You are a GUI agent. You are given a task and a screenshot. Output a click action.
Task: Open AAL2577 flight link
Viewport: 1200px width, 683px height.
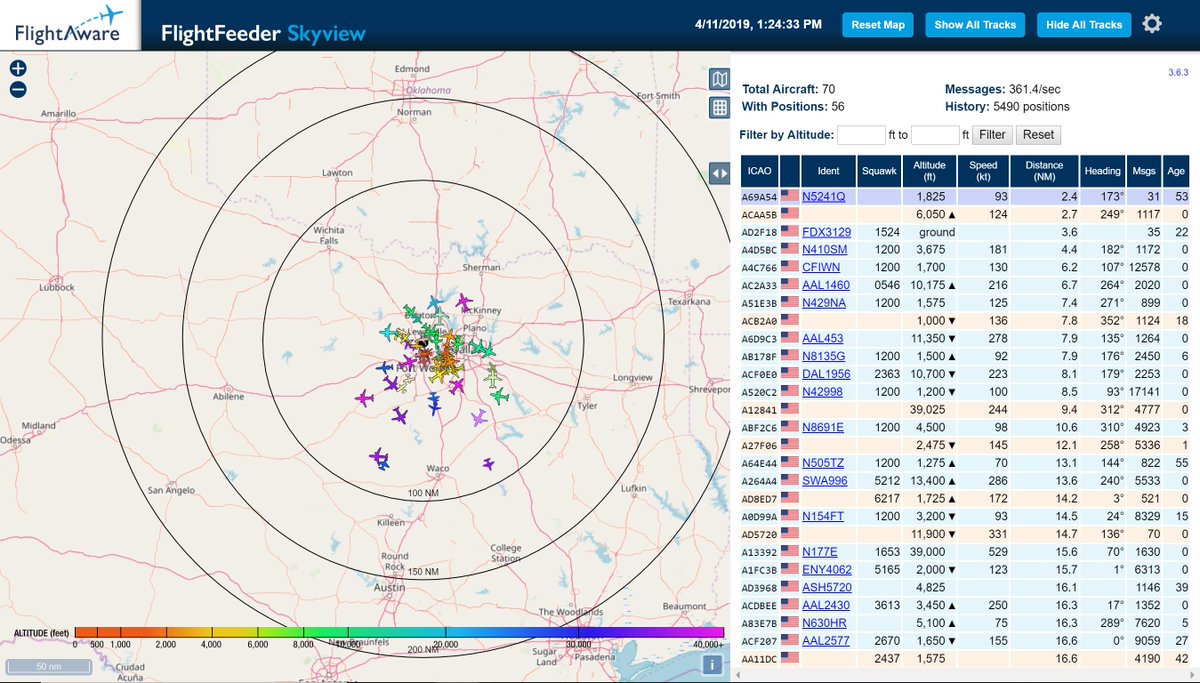[x=826, y=640]
